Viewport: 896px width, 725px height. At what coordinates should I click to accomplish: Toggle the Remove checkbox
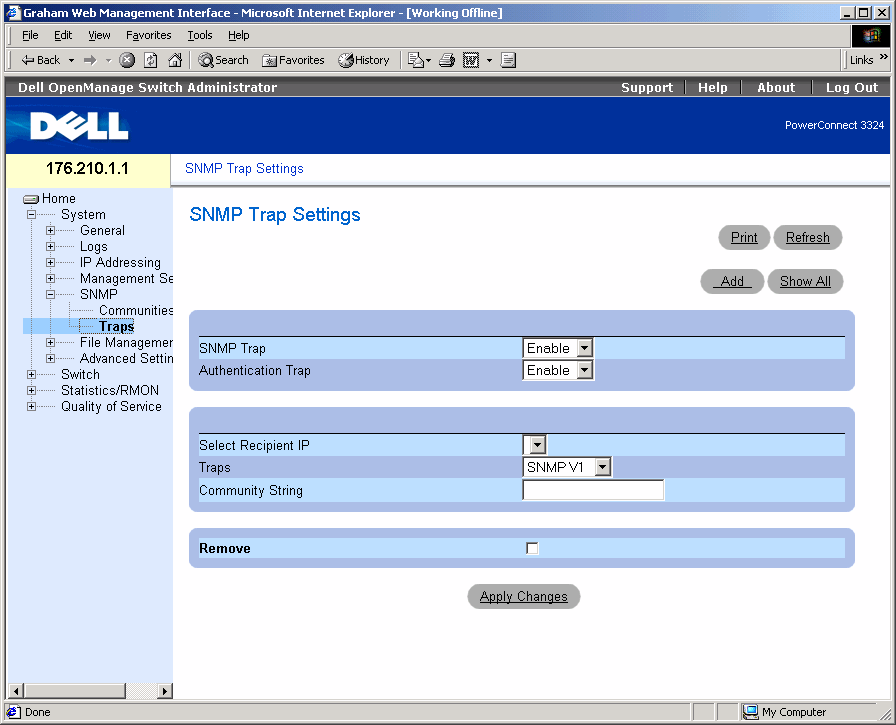(532, 548)
